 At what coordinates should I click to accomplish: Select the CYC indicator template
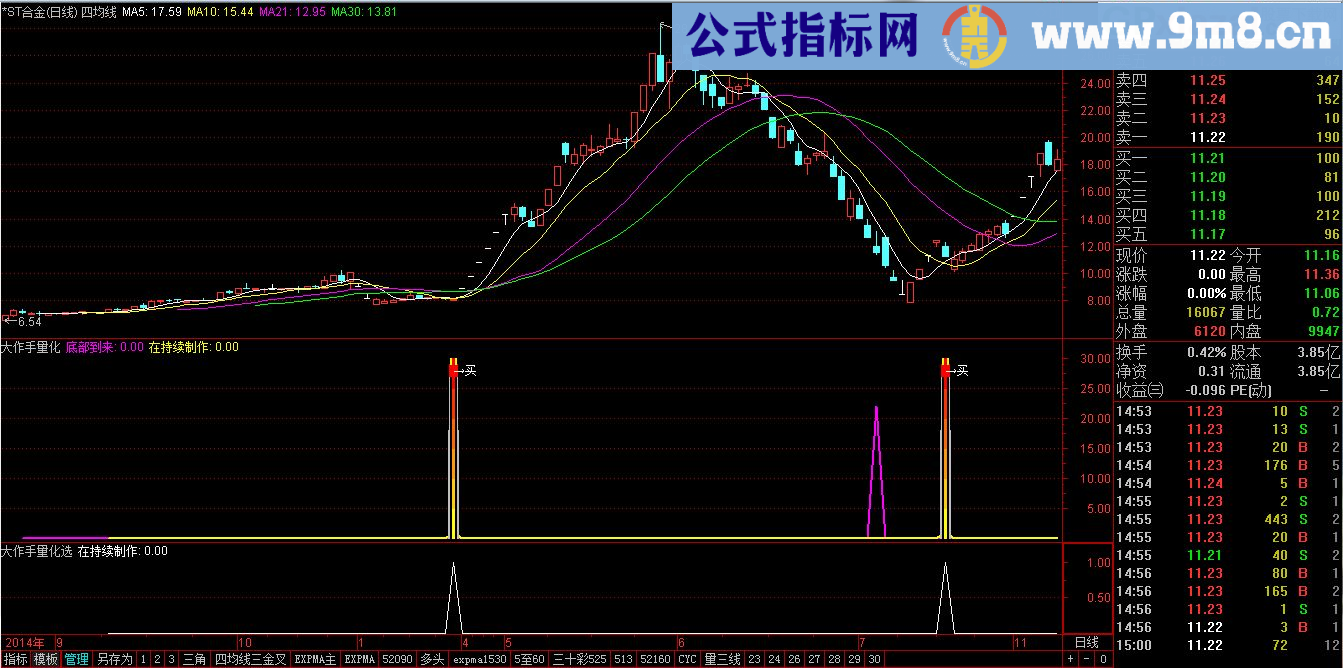click(x=688, y=660)
